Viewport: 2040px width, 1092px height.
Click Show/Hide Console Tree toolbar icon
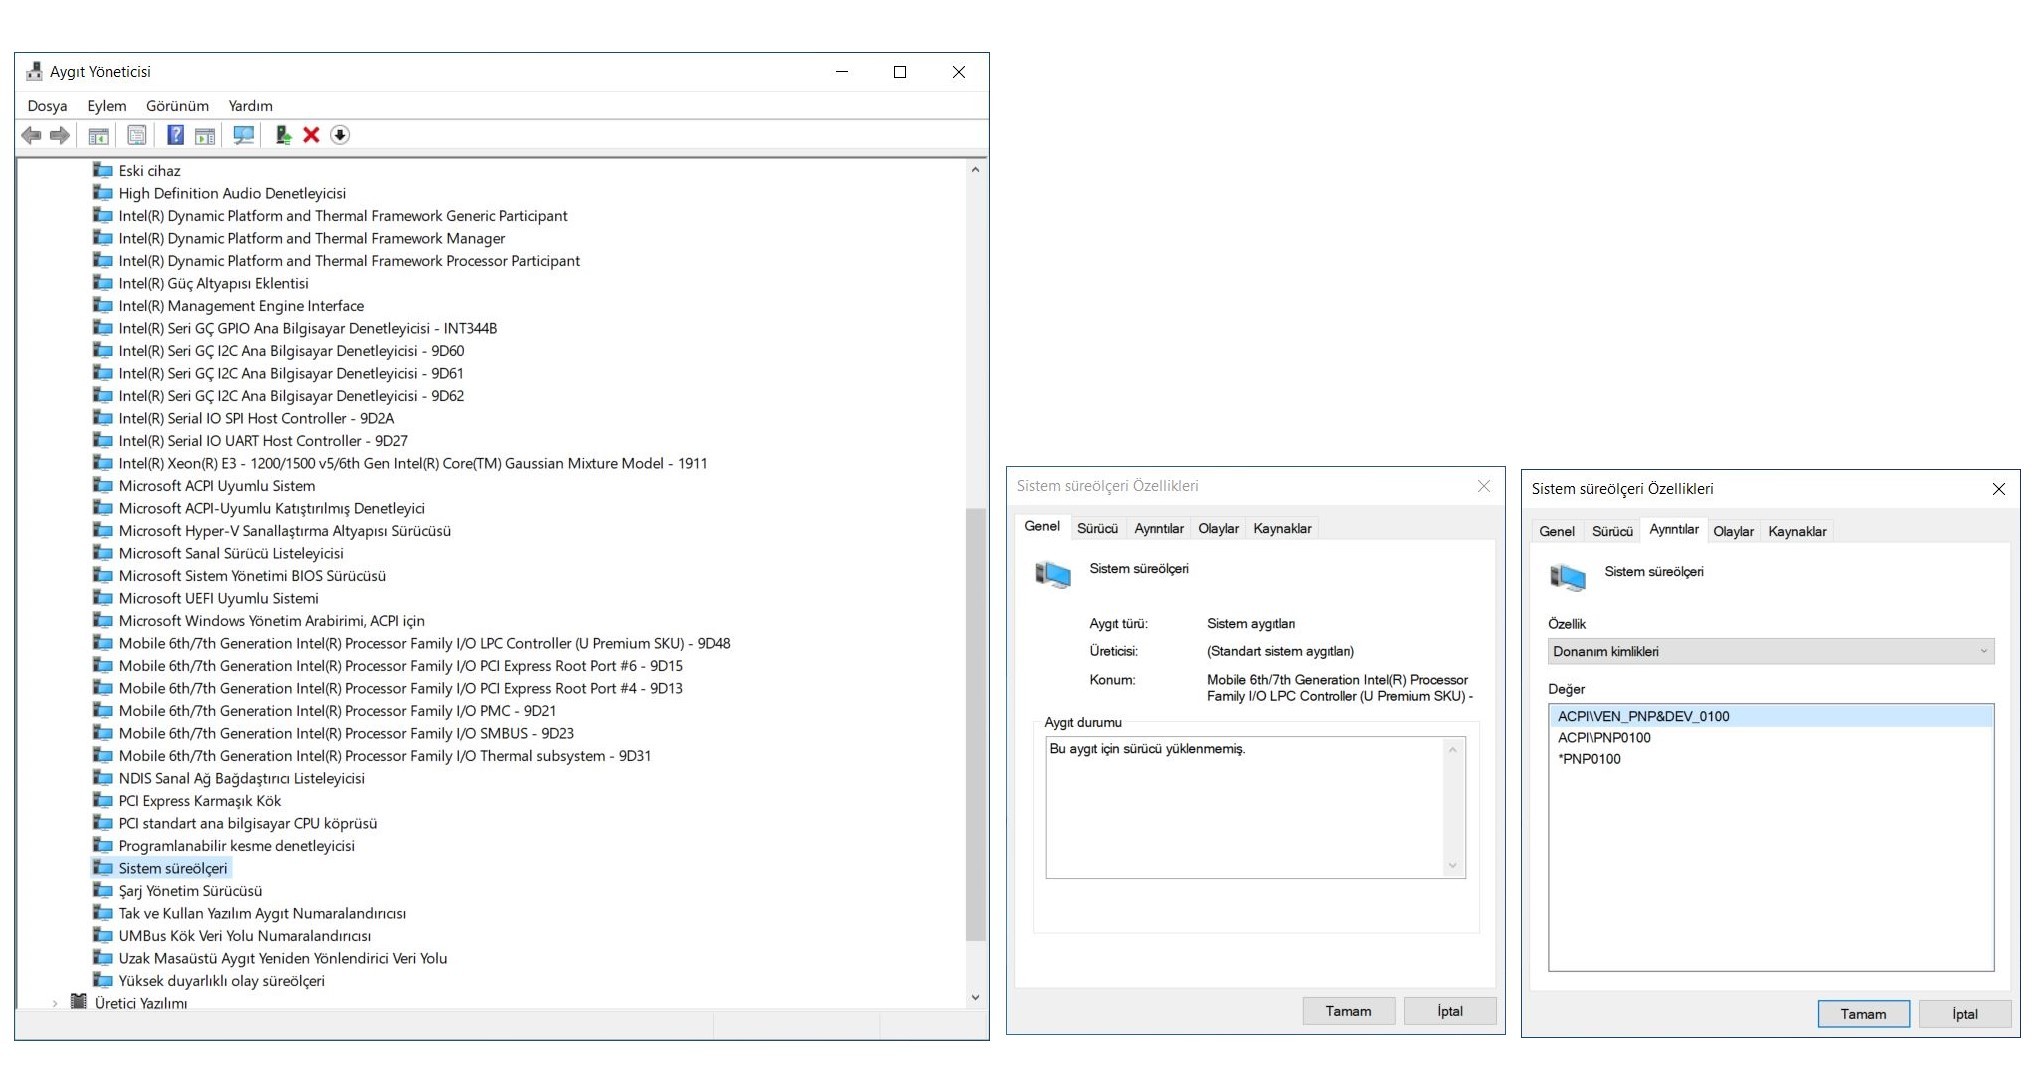98,135
